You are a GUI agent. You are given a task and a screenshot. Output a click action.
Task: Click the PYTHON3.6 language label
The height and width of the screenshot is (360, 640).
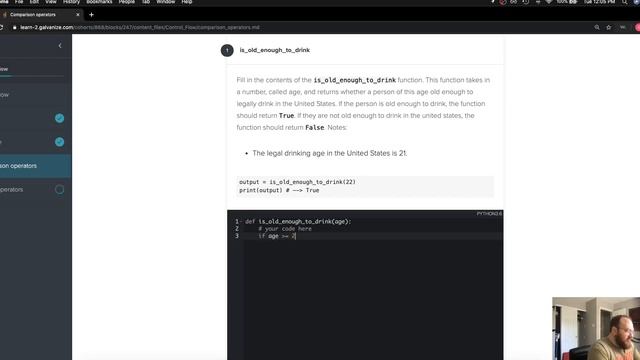489,213
